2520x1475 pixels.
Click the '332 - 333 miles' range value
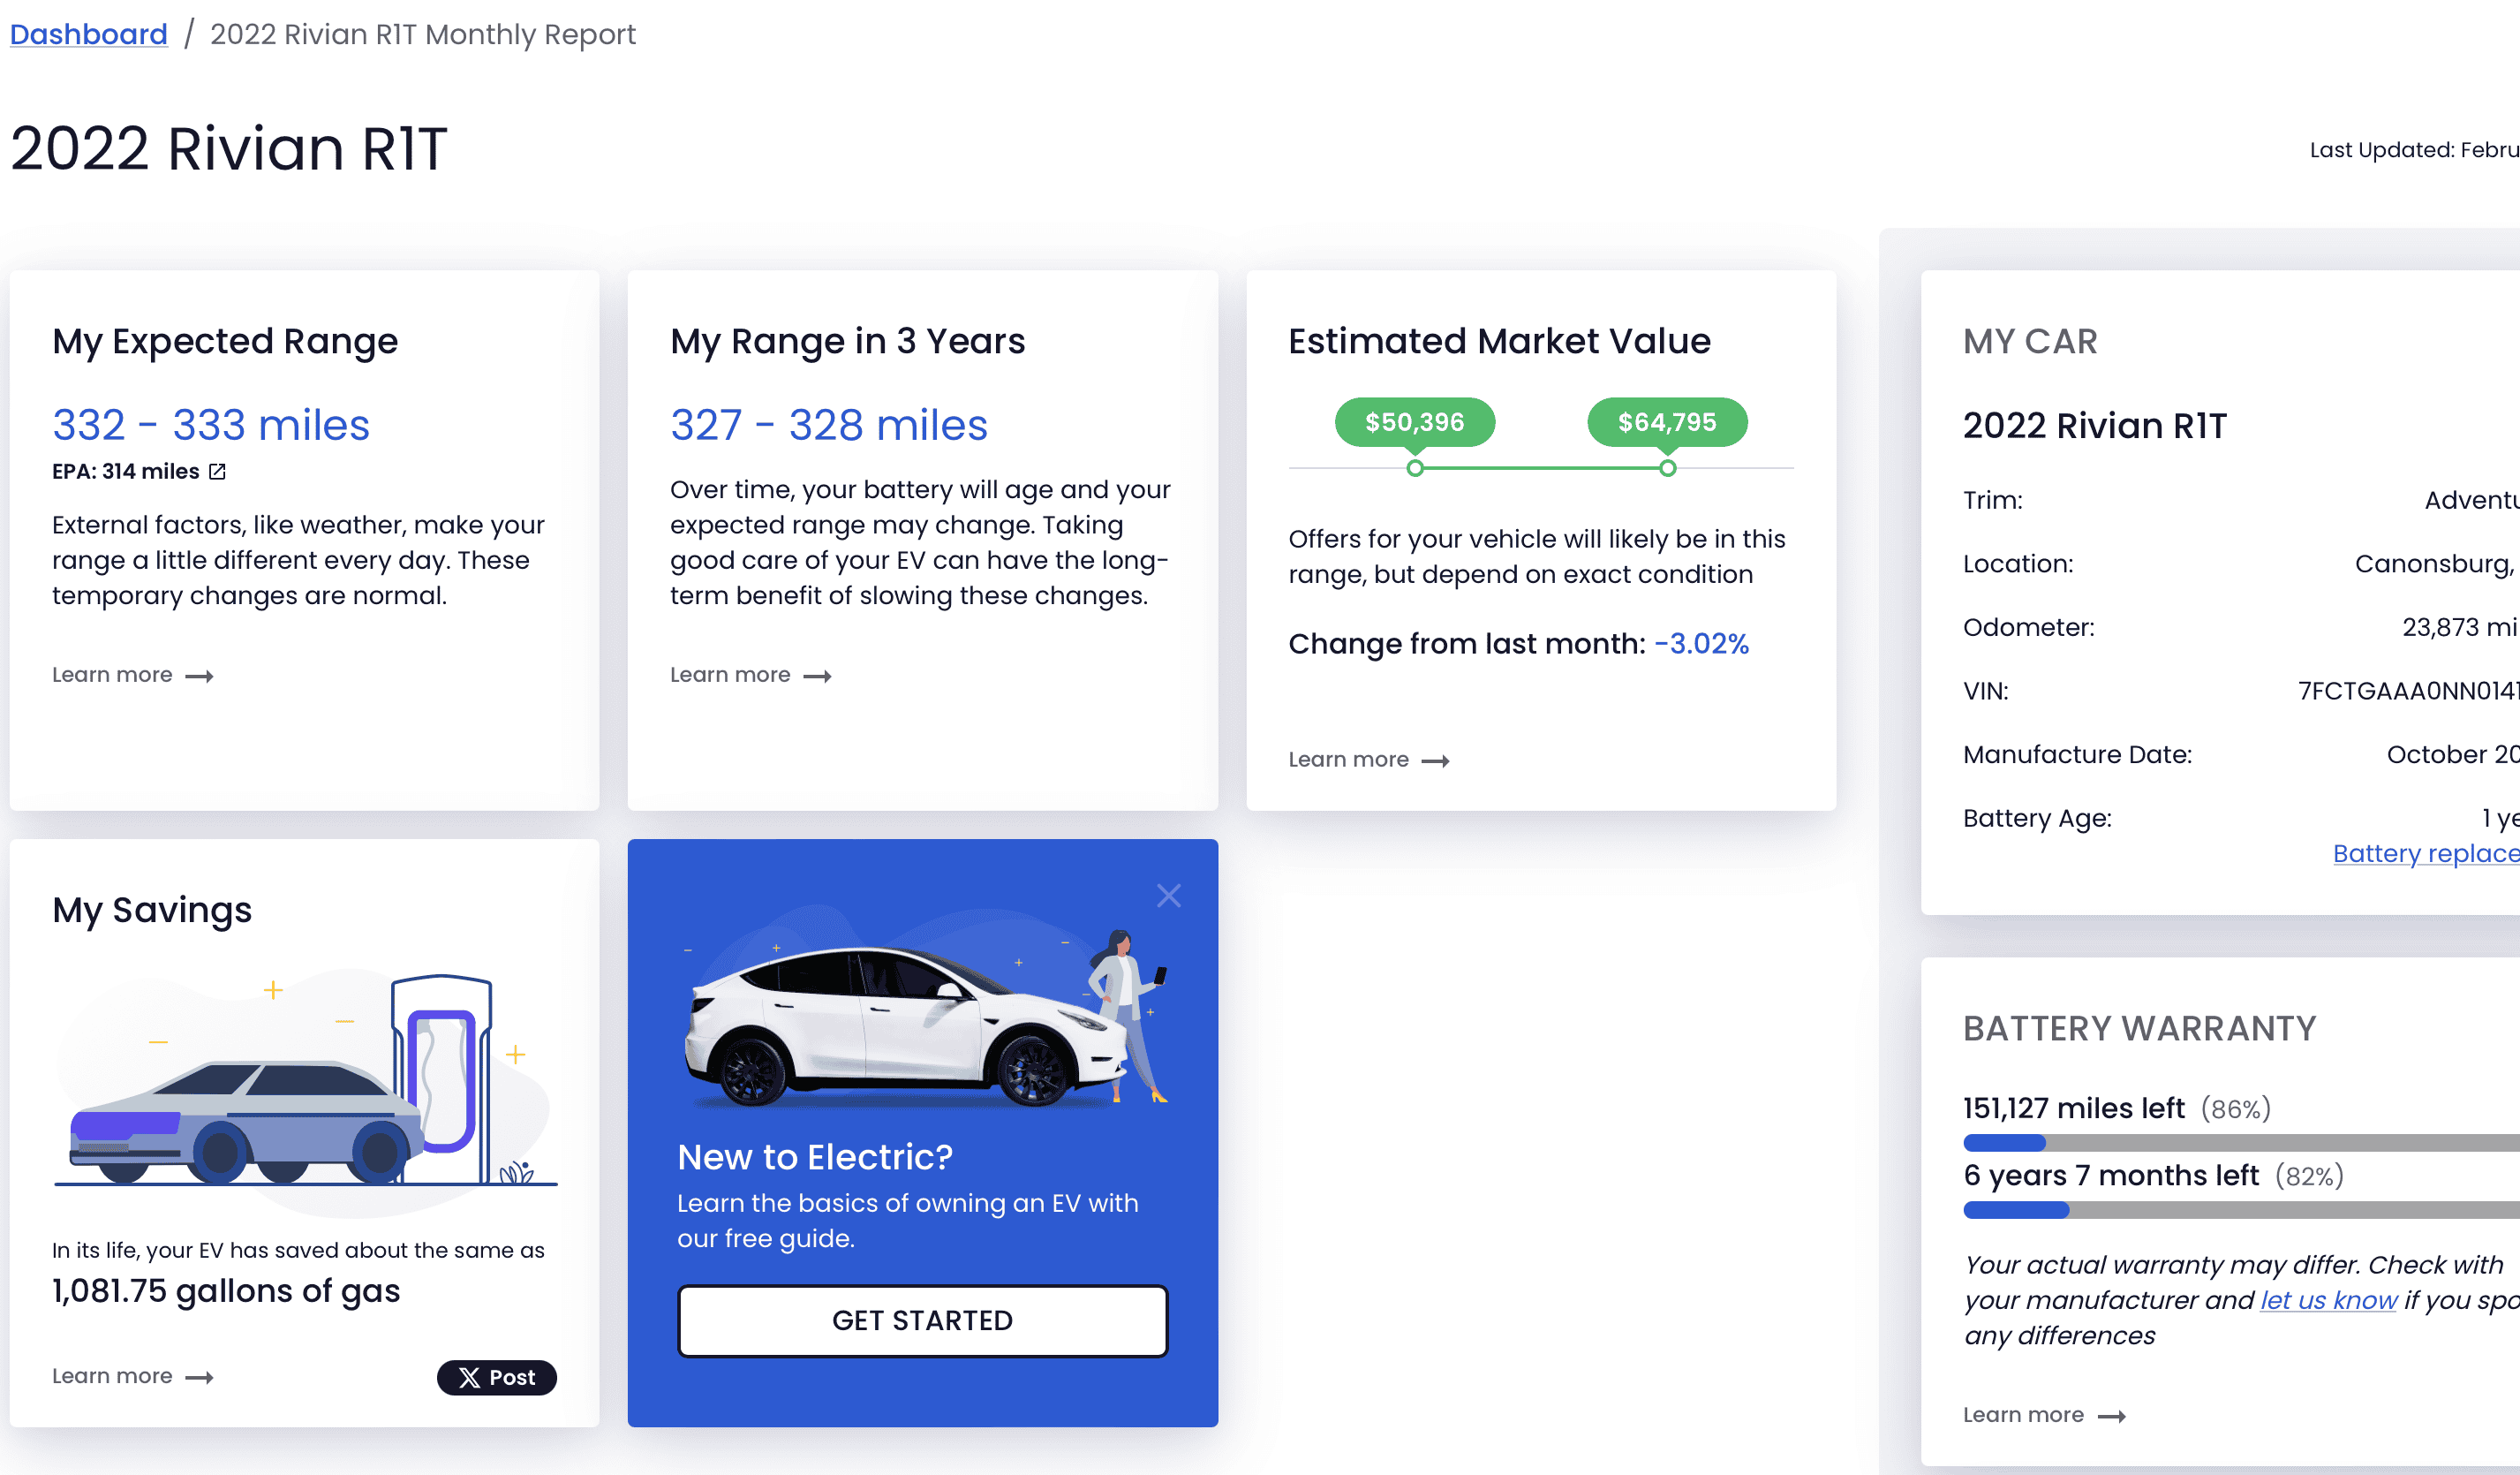(211, 425)
